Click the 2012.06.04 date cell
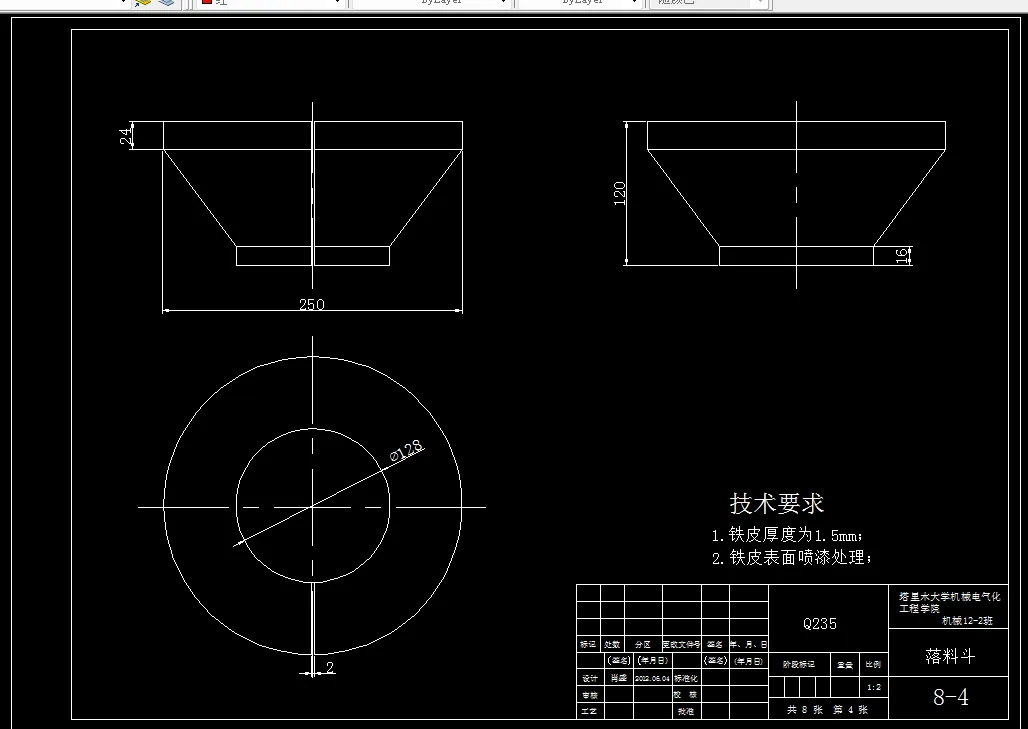1028x729 pixels. click(x=652, y=679)
